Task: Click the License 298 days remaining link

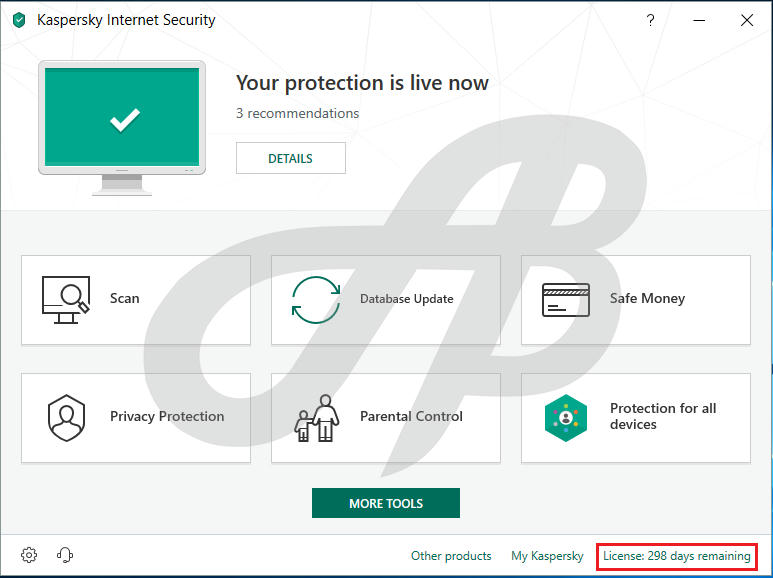Action: click(676, 556)
